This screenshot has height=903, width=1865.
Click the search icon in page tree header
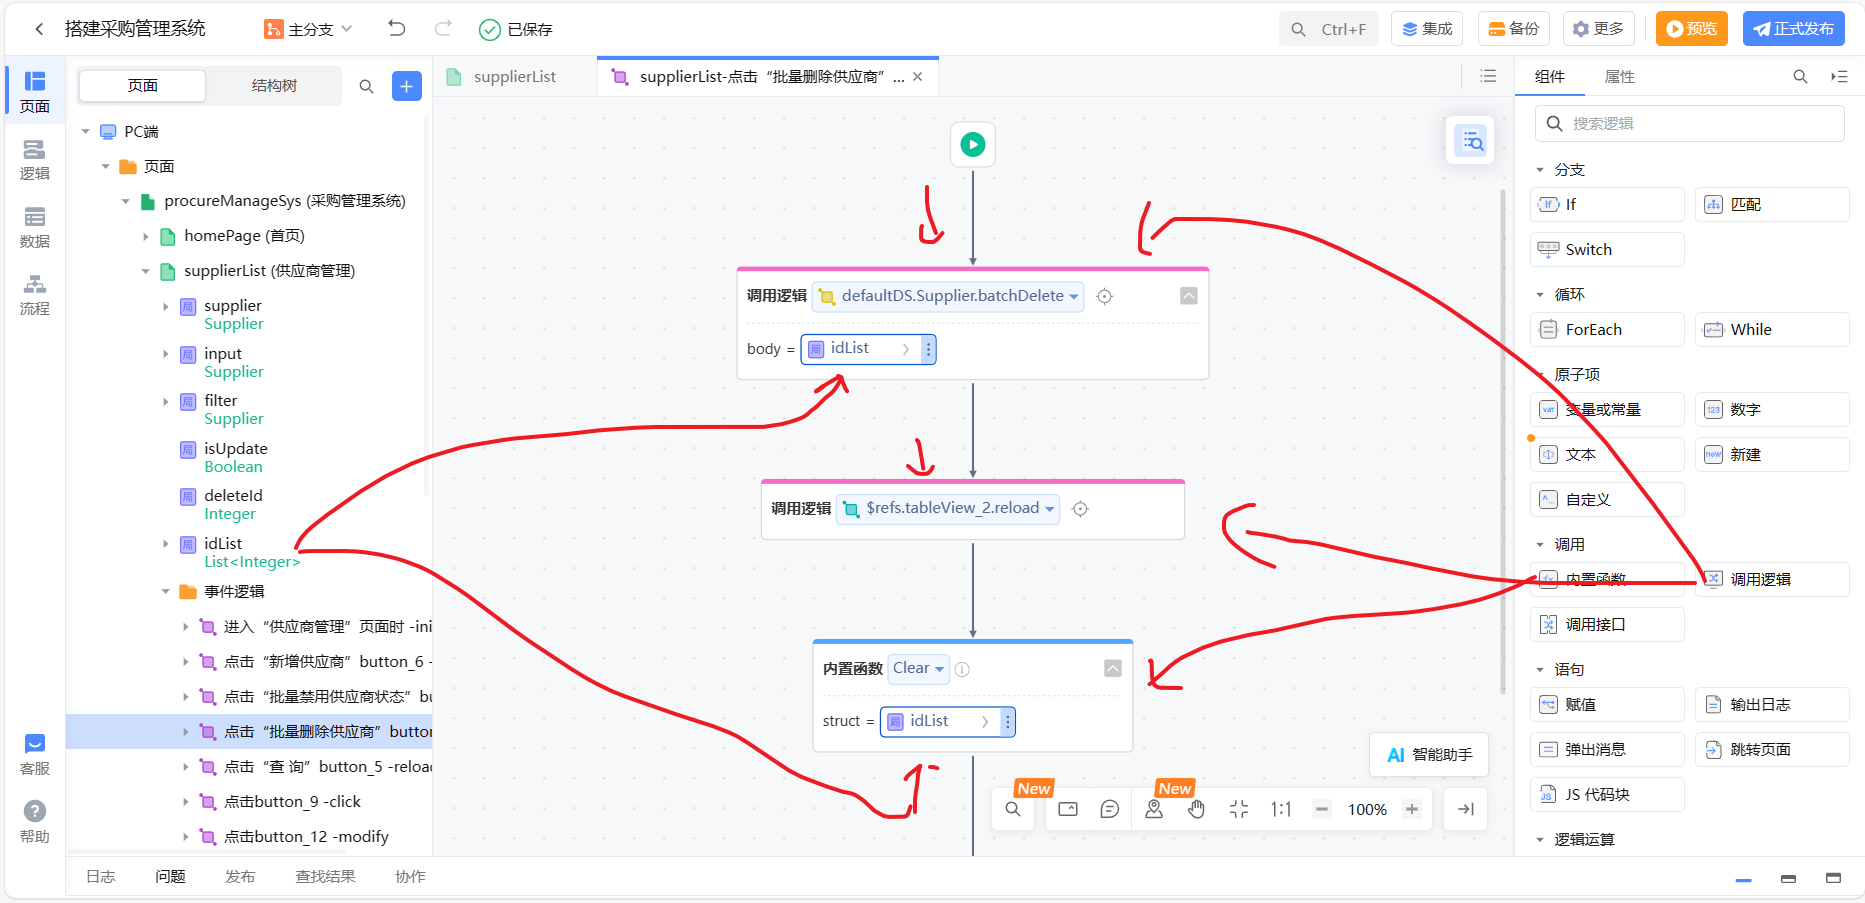point(366,87)
